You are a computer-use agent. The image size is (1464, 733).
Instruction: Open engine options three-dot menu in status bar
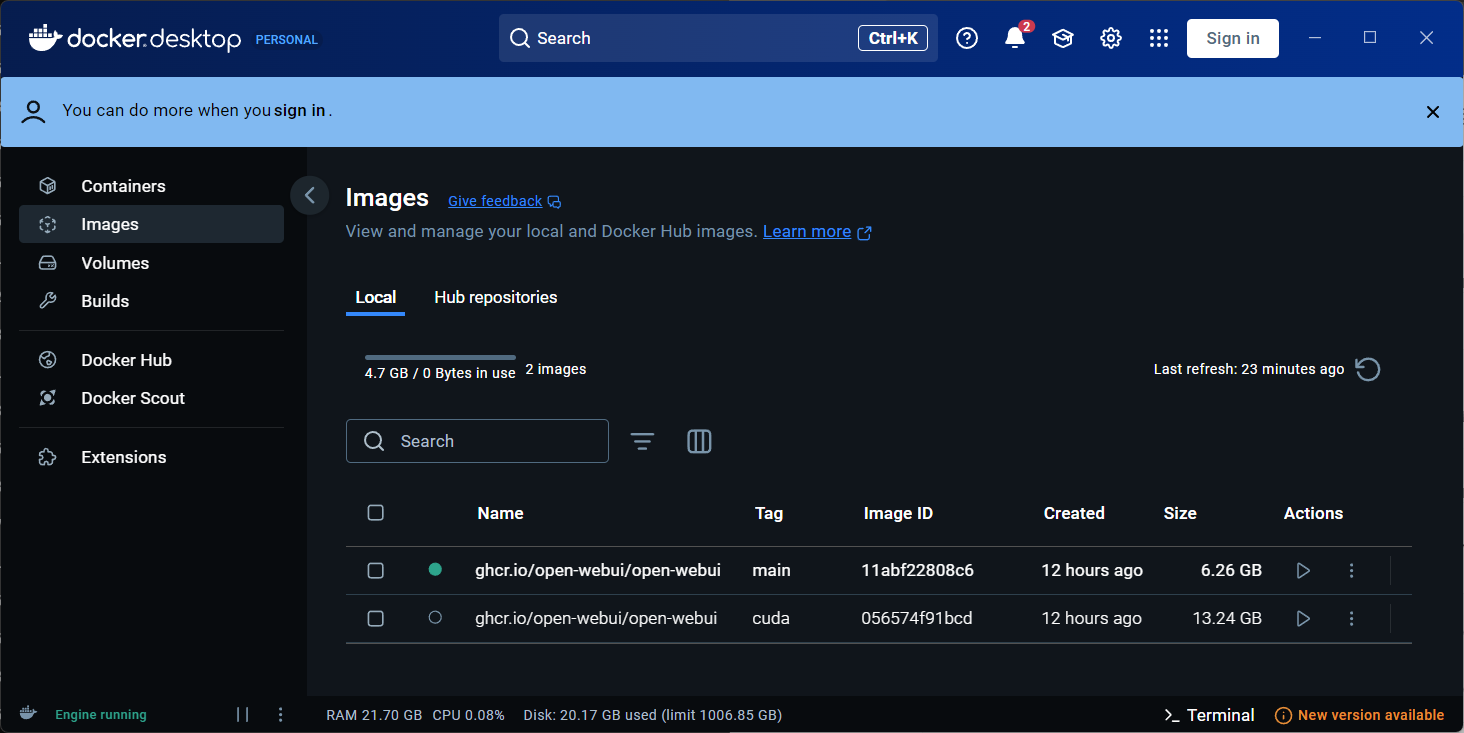click(281, 714)
